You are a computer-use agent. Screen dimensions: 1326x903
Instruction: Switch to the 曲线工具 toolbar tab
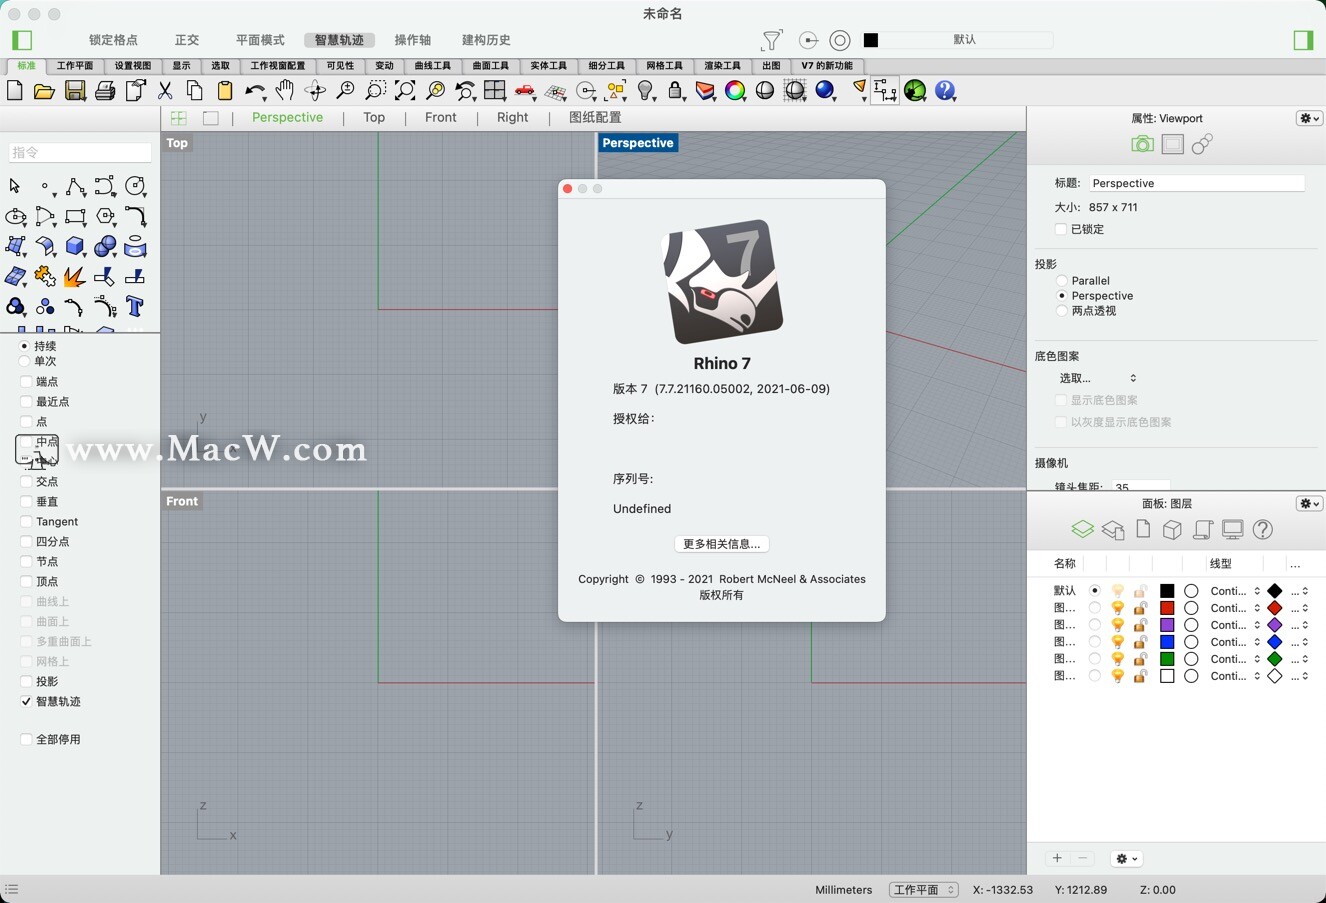(x=433, y=66)
